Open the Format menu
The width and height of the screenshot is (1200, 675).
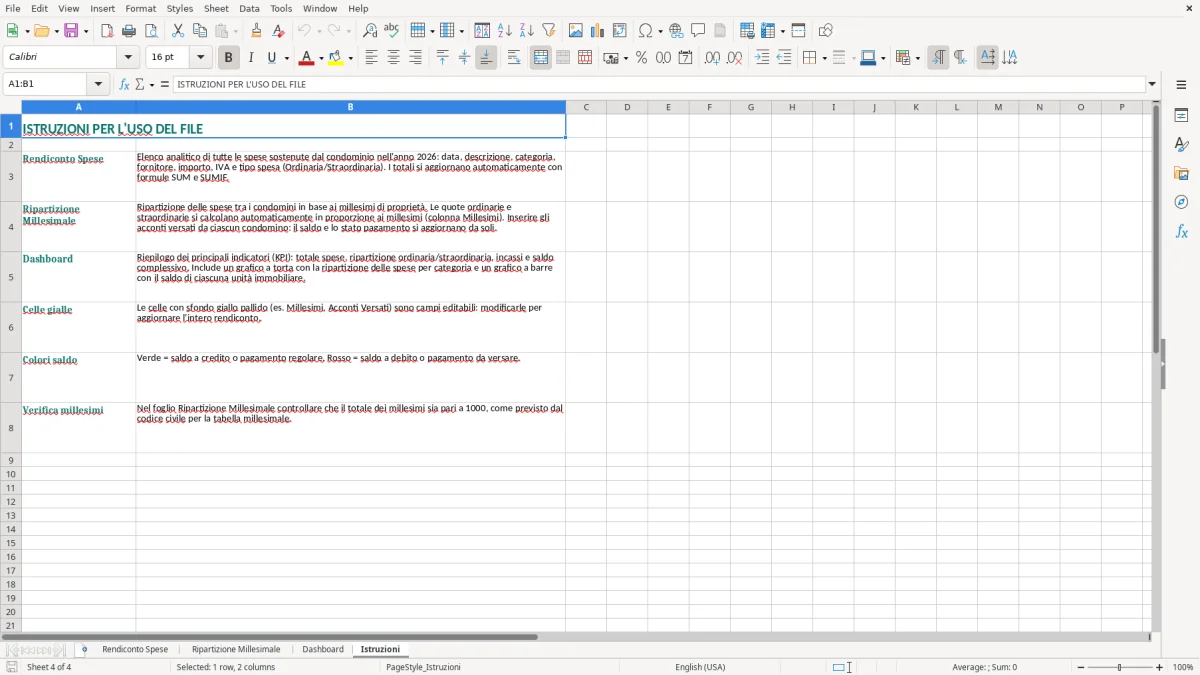click(141, 8)
